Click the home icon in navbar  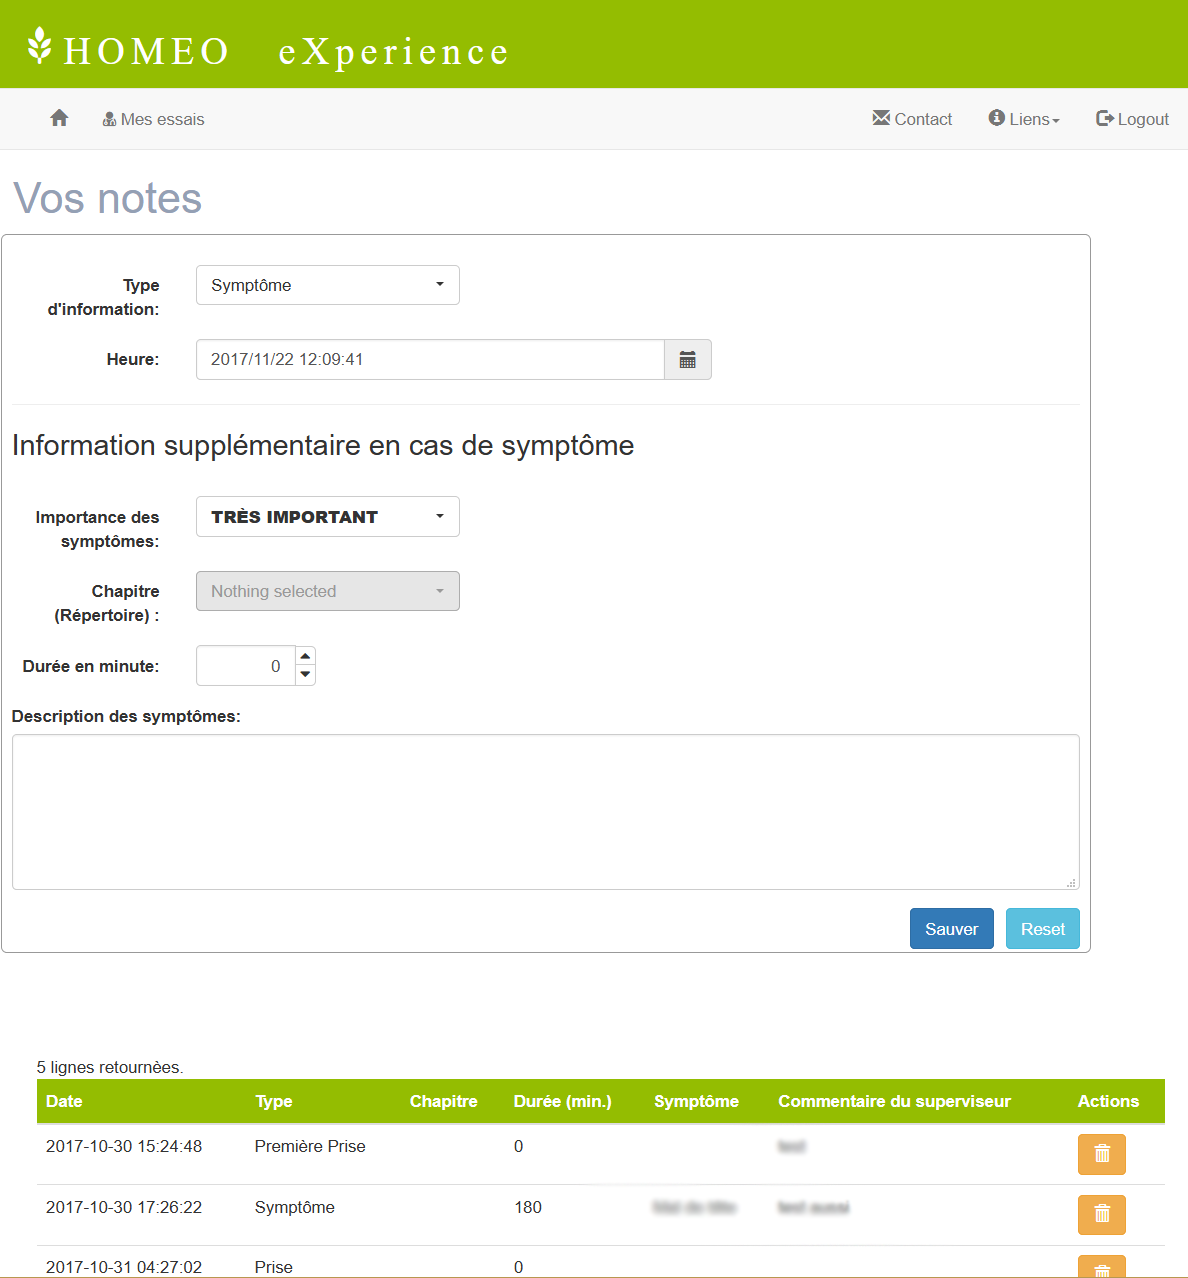point(59,119)
